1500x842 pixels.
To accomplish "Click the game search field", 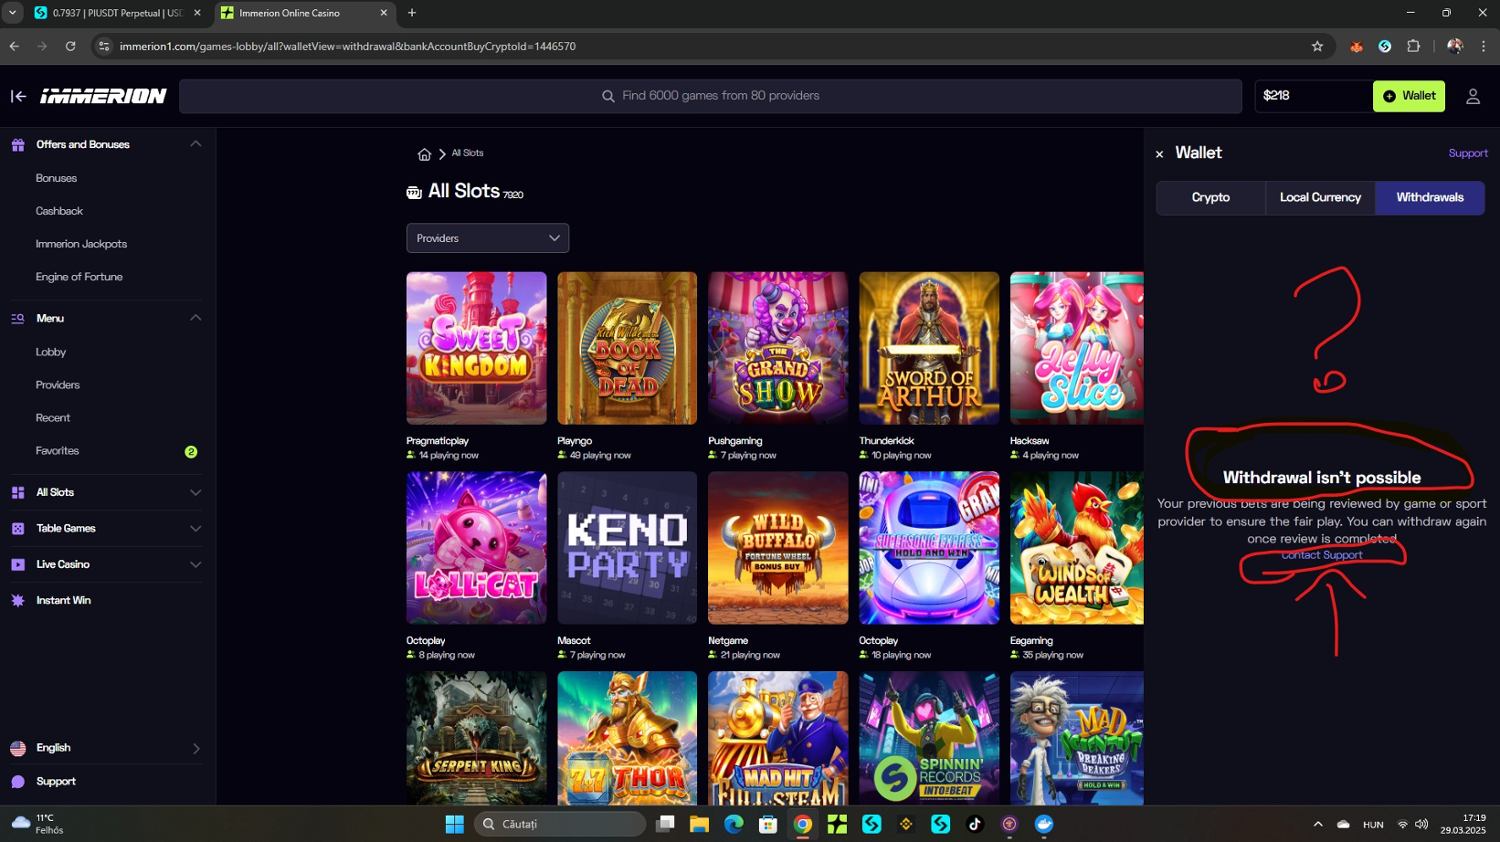I will [x=710, y=96].
